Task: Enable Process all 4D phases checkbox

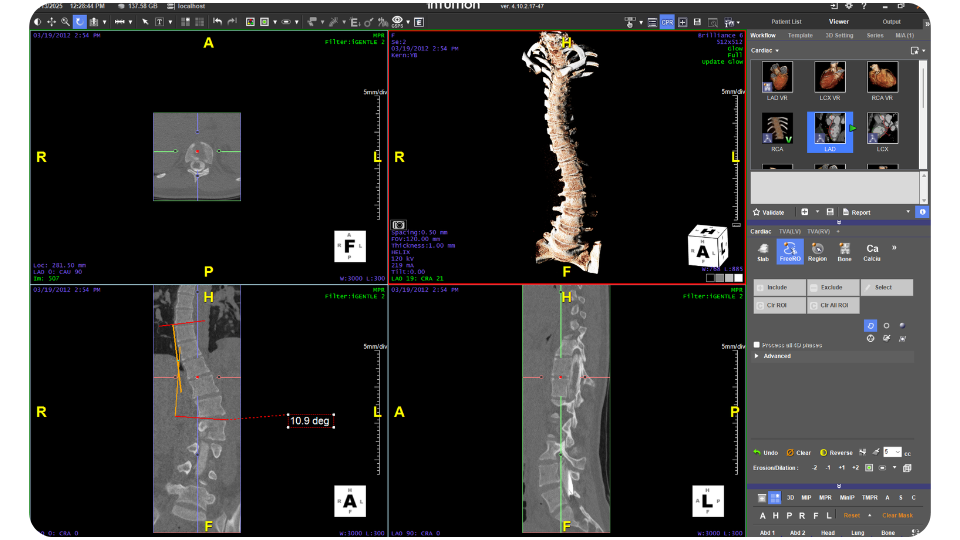Action: click(757, 344)
